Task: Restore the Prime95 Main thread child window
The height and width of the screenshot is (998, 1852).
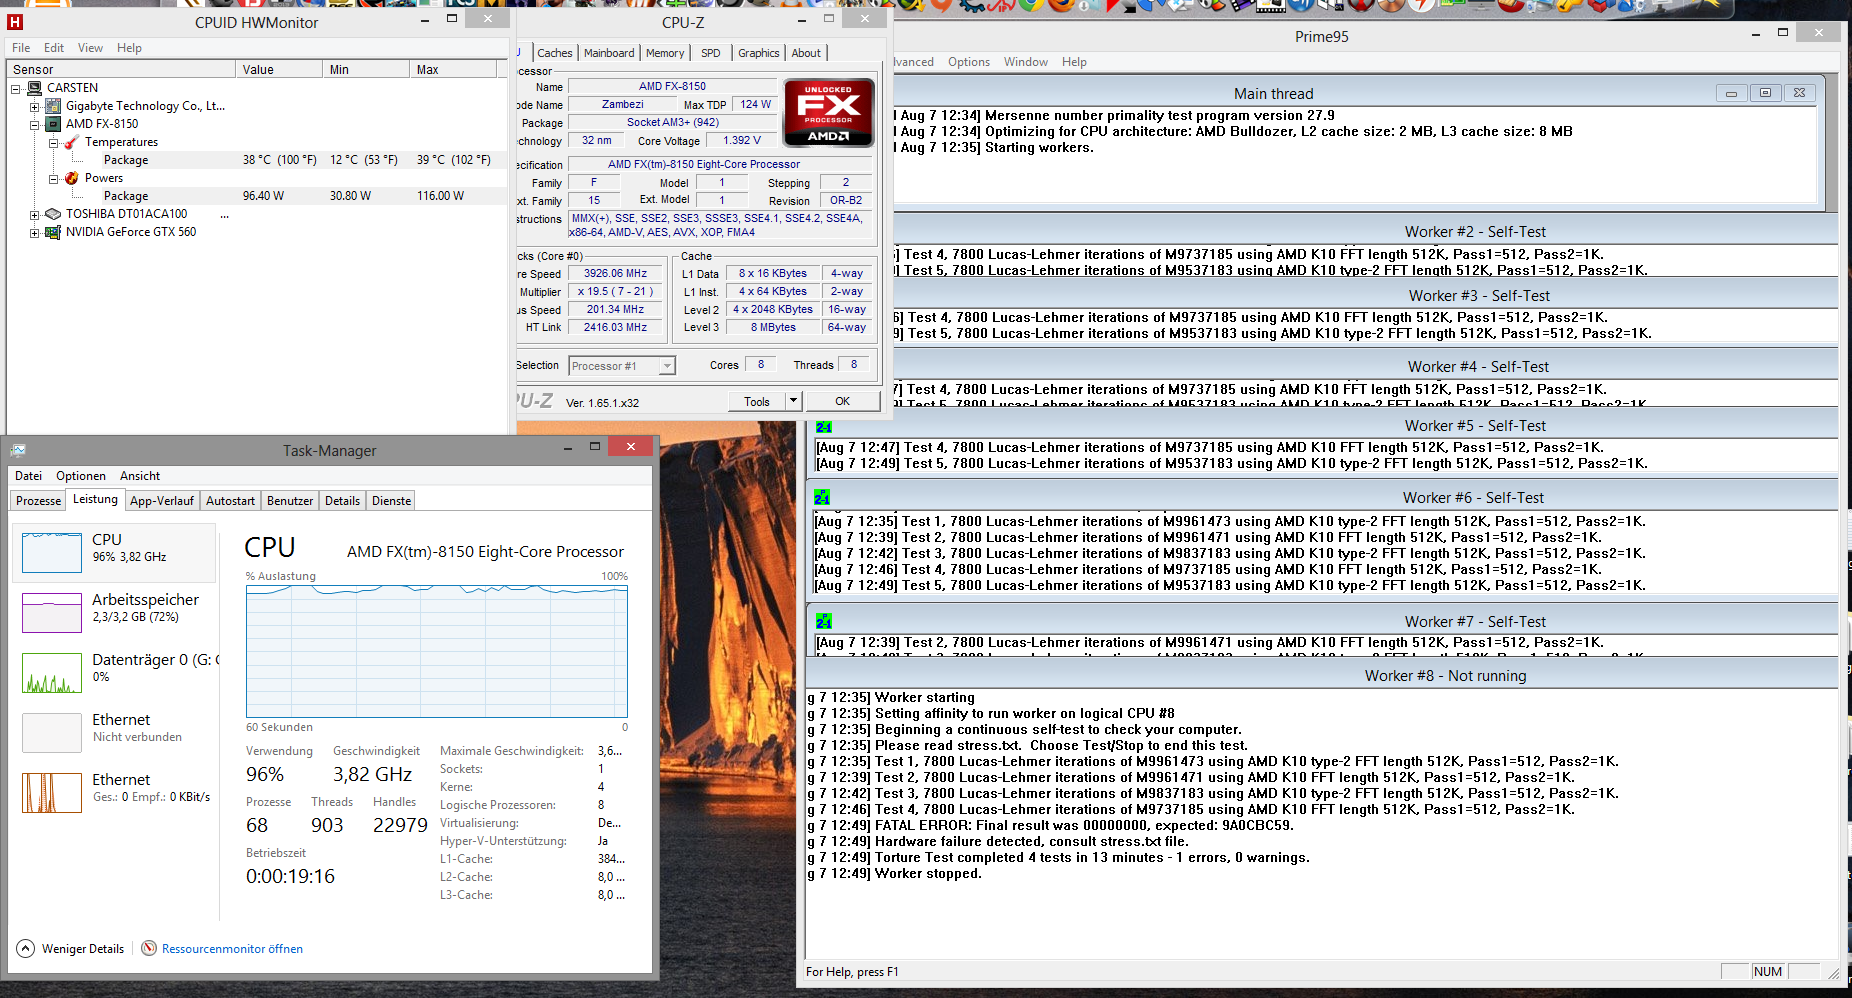Action: [1765, 93]
